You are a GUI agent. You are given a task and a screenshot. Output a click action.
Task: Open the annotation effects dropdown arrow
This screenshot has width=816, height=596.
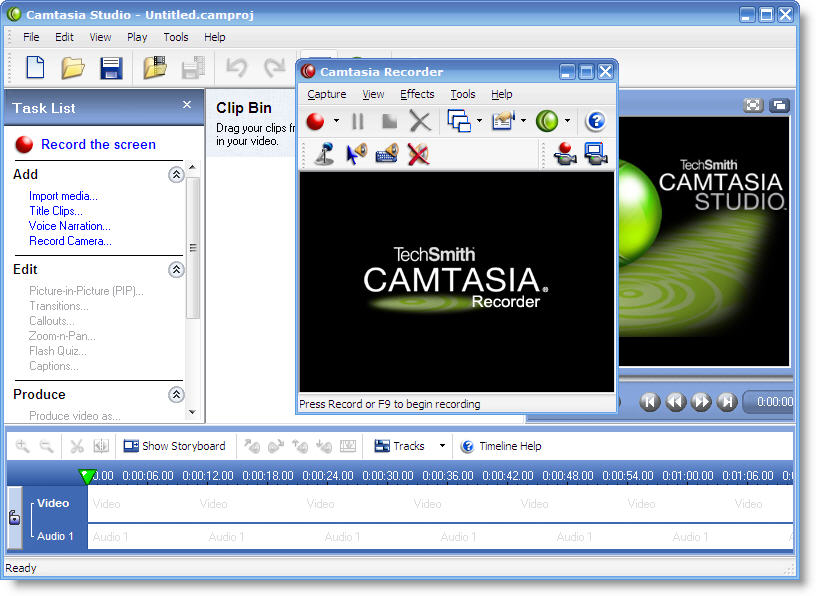click(523, 121)
